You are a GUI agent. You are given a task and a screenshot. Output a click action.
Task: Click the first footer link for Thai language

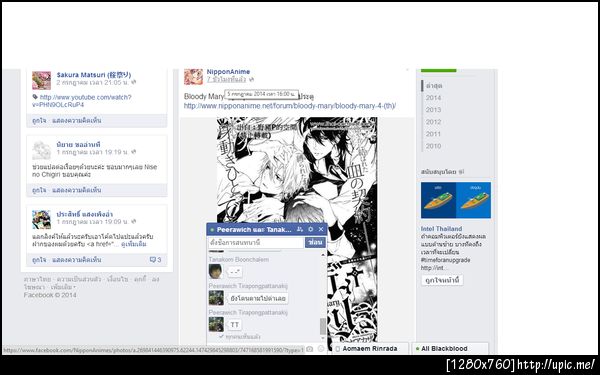tap(38, 279)
